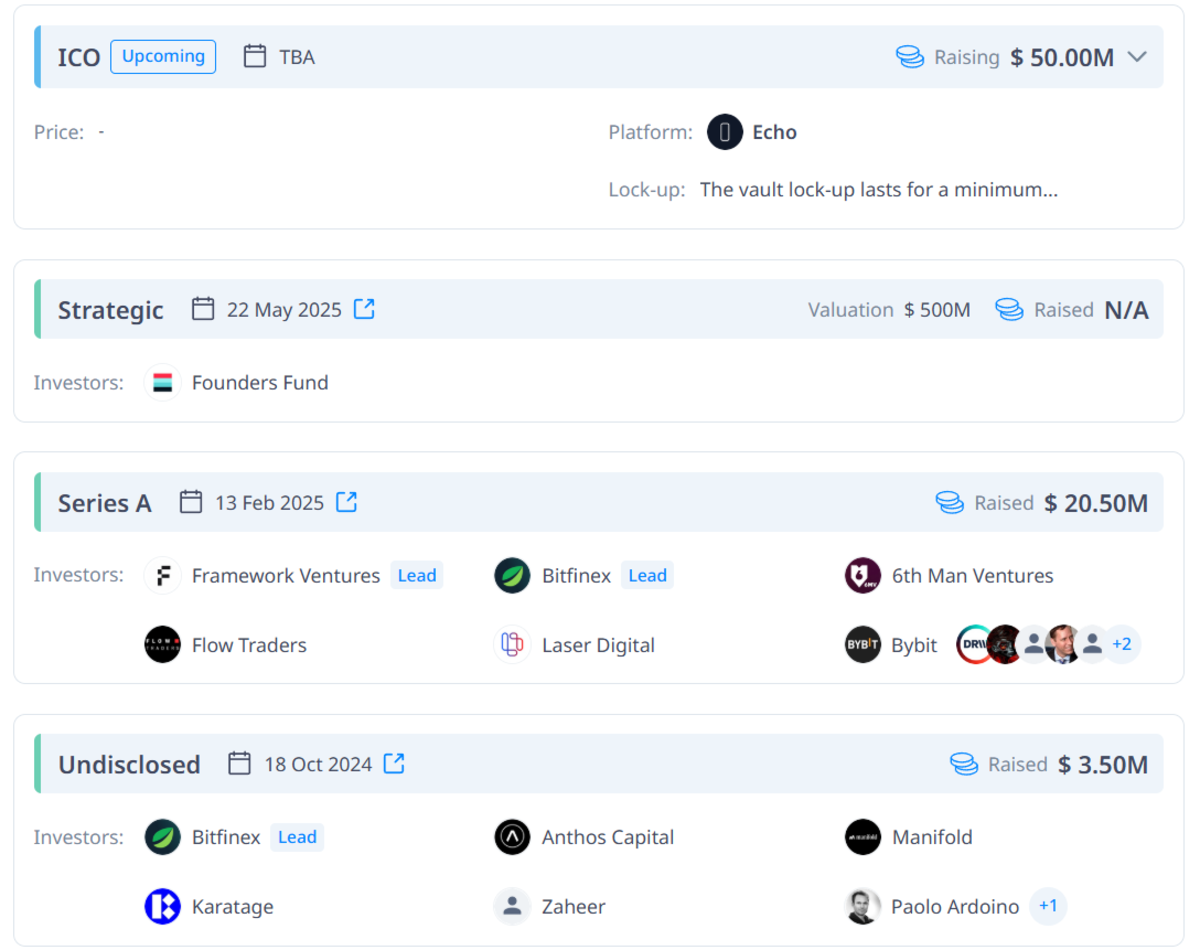
Task: Click the Framework Ventures logo
Action: pos(162,575)
